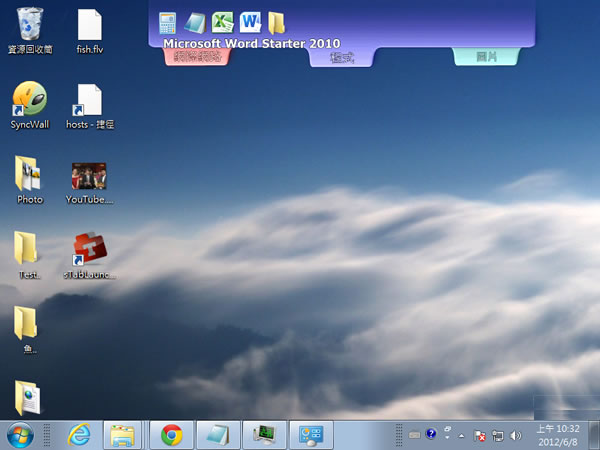Launch the sTabLauncher shortcut

(90, 250)
